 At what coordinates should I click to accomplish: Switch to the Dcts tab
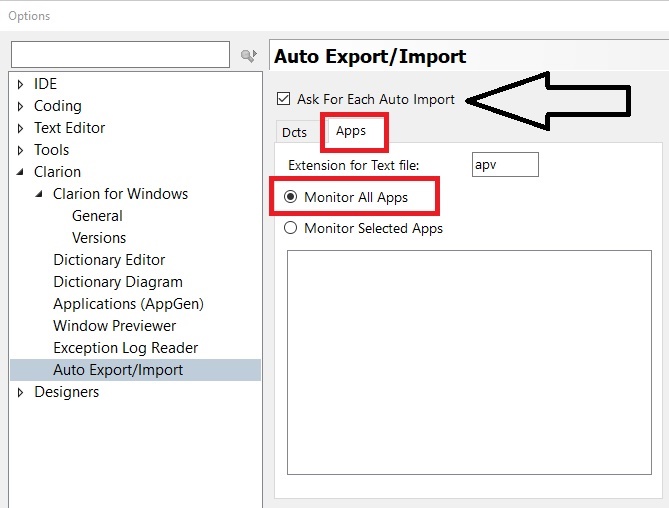(294, 132)
